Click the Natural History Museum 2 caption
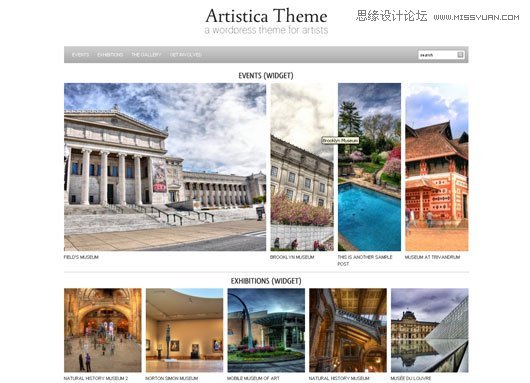 point(96,378)
